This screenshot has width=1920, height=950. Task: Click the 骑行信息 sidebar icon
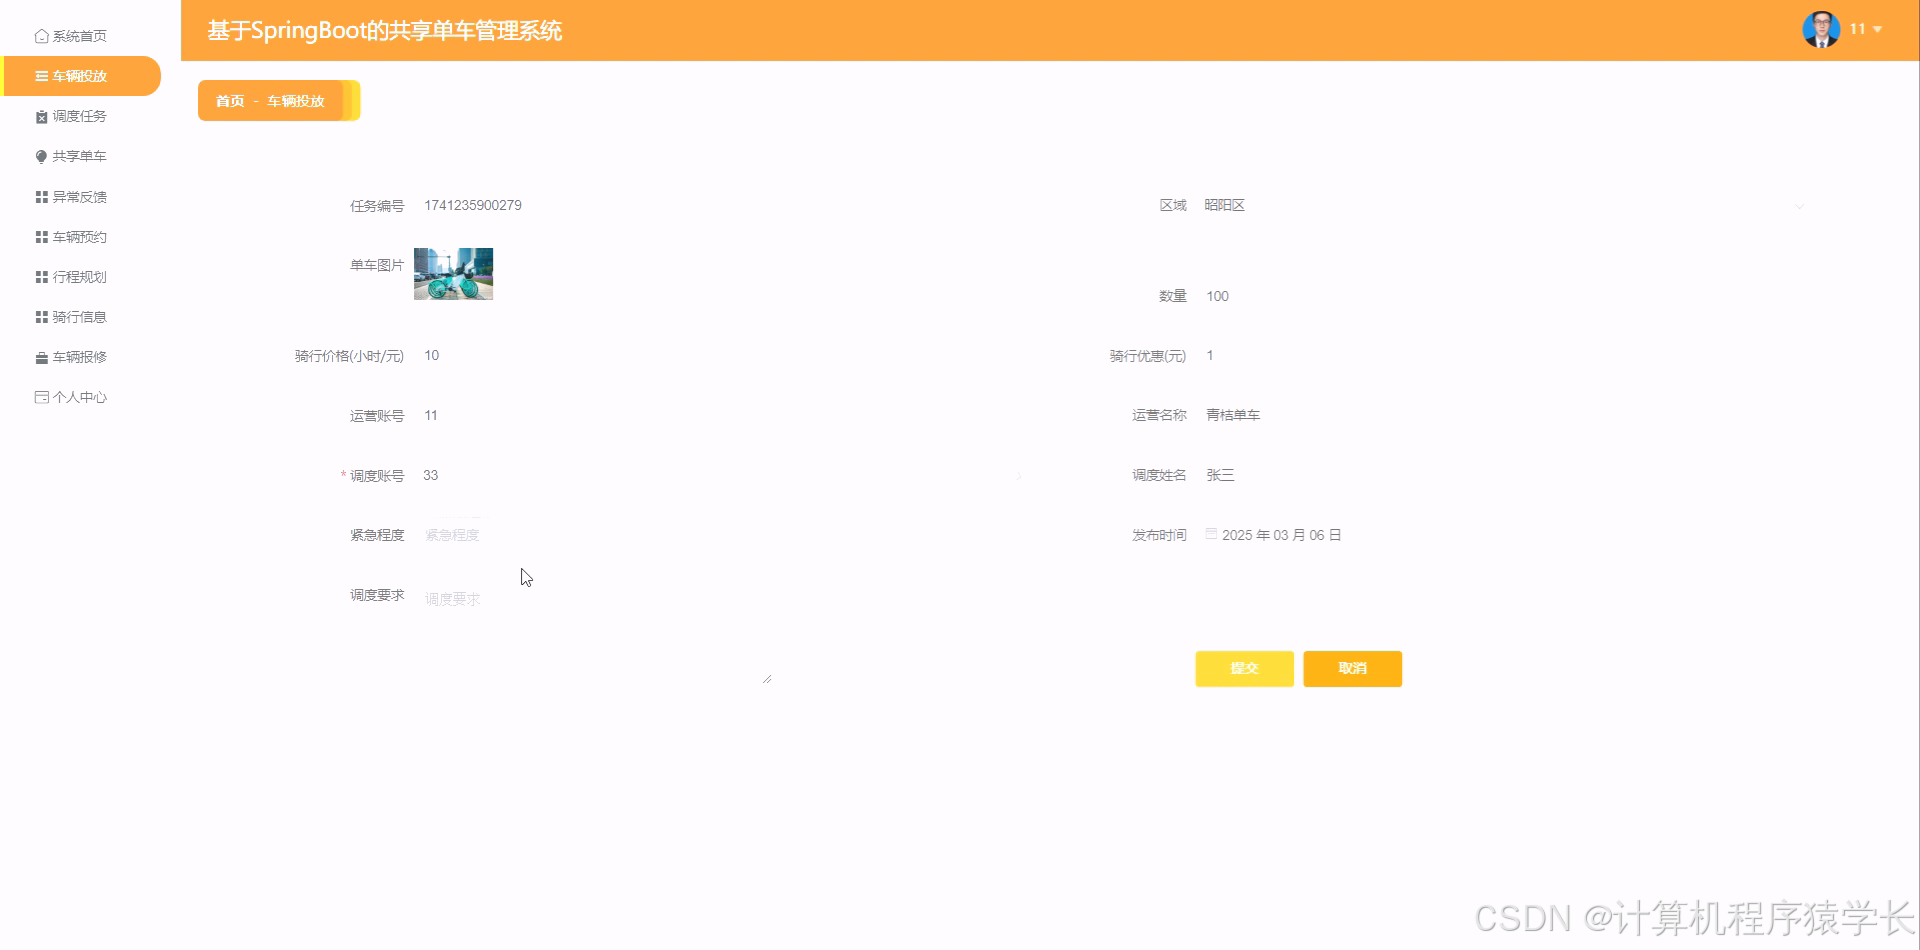tap(40, 316)
